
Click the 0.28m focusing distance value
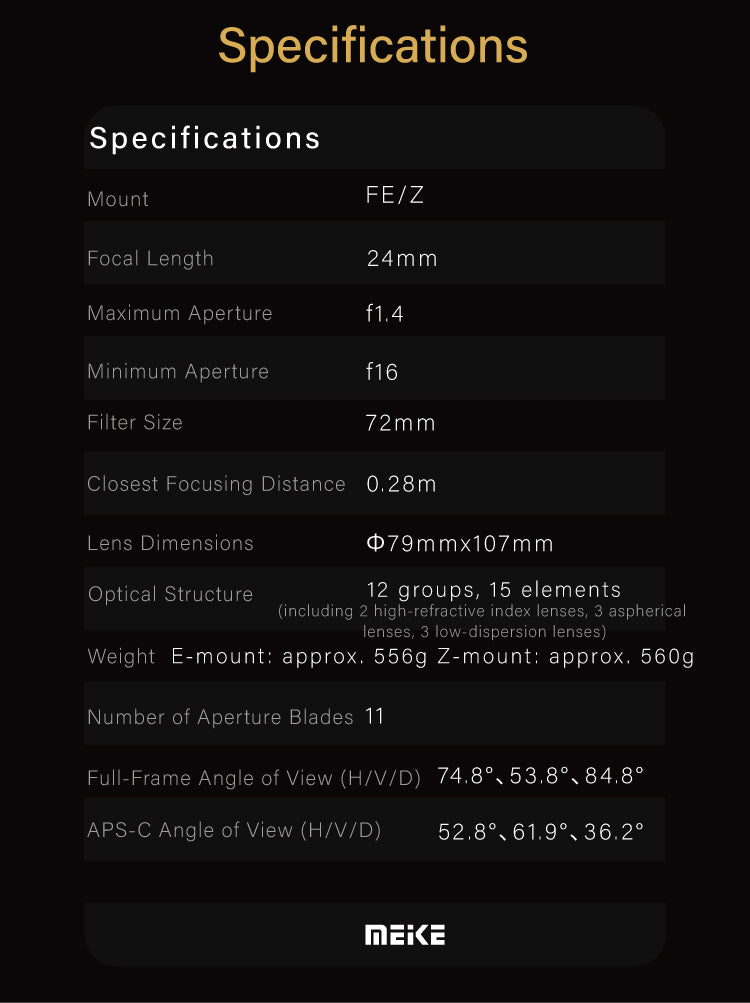[401, 485]
